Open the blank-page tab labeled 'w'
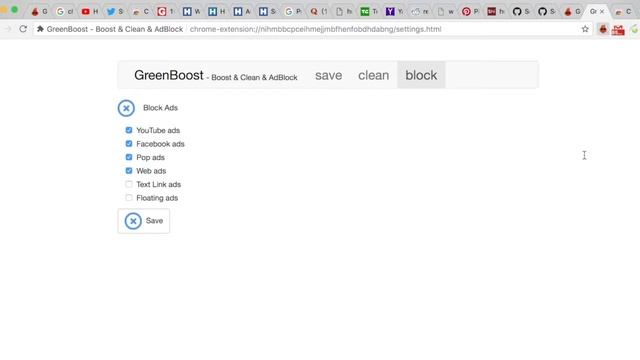The image size is (640, 360). click(x=445, y=11)
